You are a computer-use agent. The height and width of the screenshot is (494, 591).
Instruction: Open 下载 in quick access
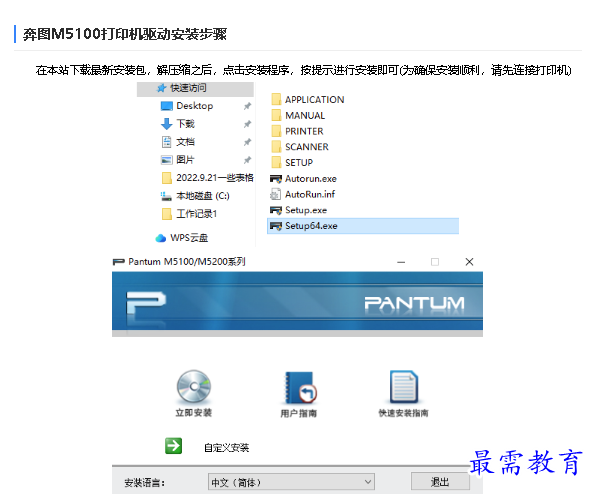pyautogui.click(x=185, y=124)
